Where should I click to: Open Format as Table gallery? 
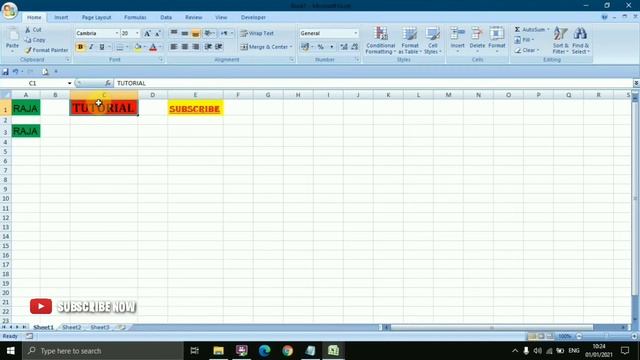pyautogui.click(x=410, y=40)
